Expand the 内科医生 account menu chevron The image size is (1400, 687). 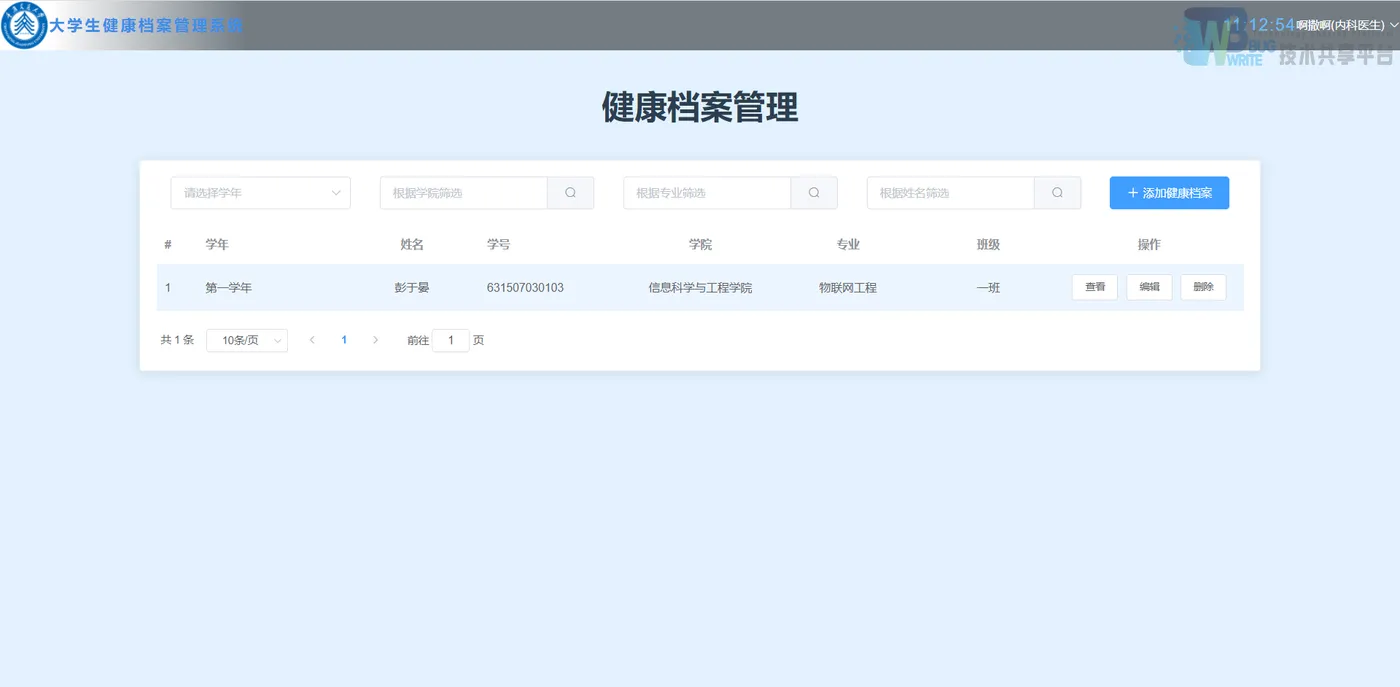tap(1394, 25)
